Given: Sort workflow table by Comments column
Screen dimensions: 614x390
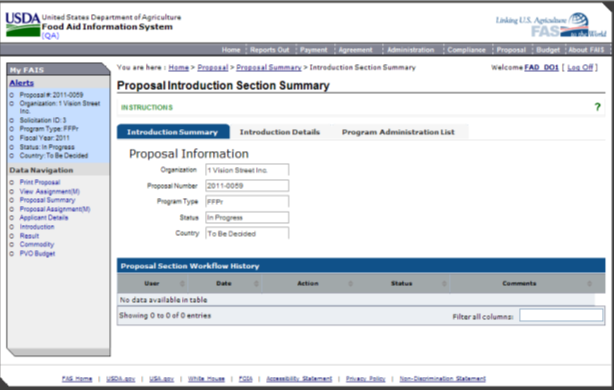Looking at the screenshot, I should (x=527, y=283).
